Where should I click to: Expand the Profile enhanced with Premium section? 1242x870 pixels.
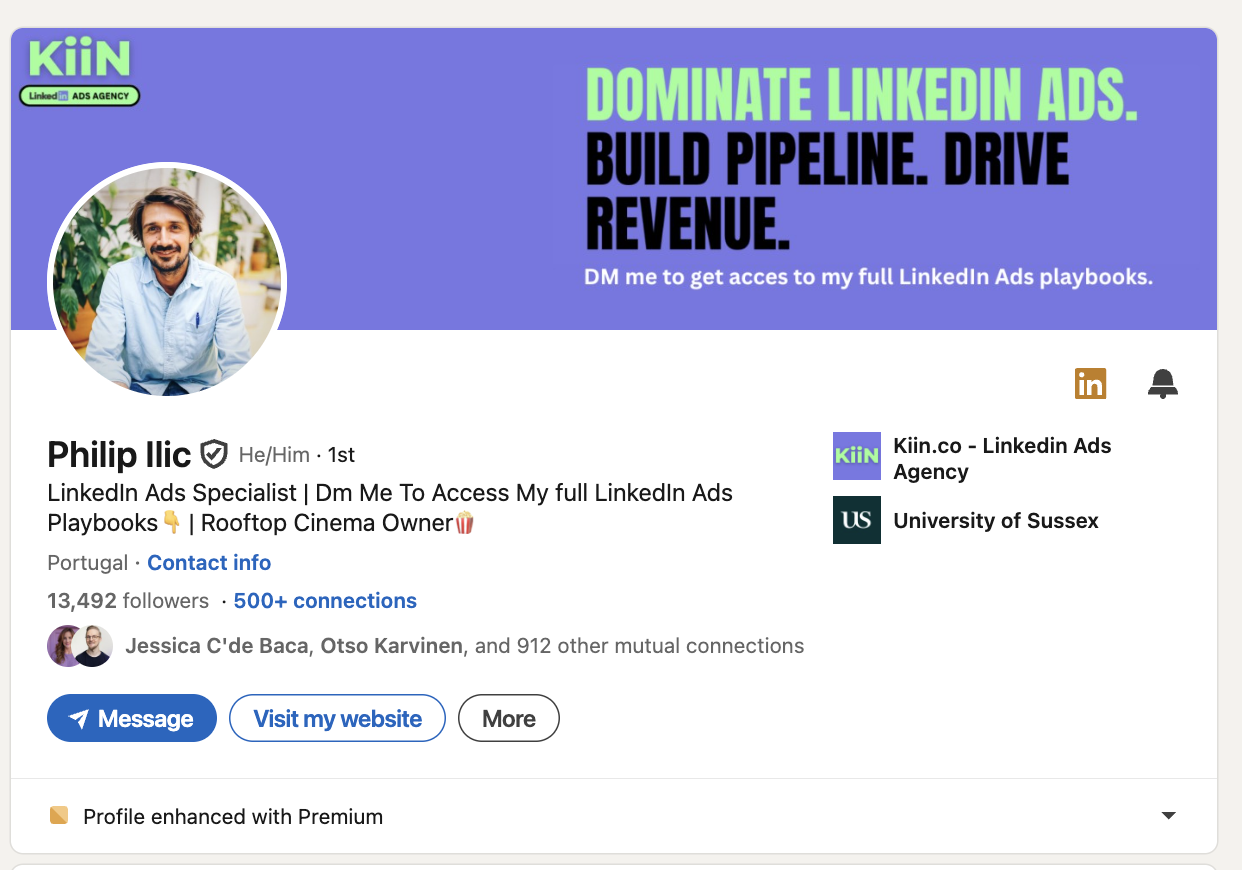(x=1168, y=815)
